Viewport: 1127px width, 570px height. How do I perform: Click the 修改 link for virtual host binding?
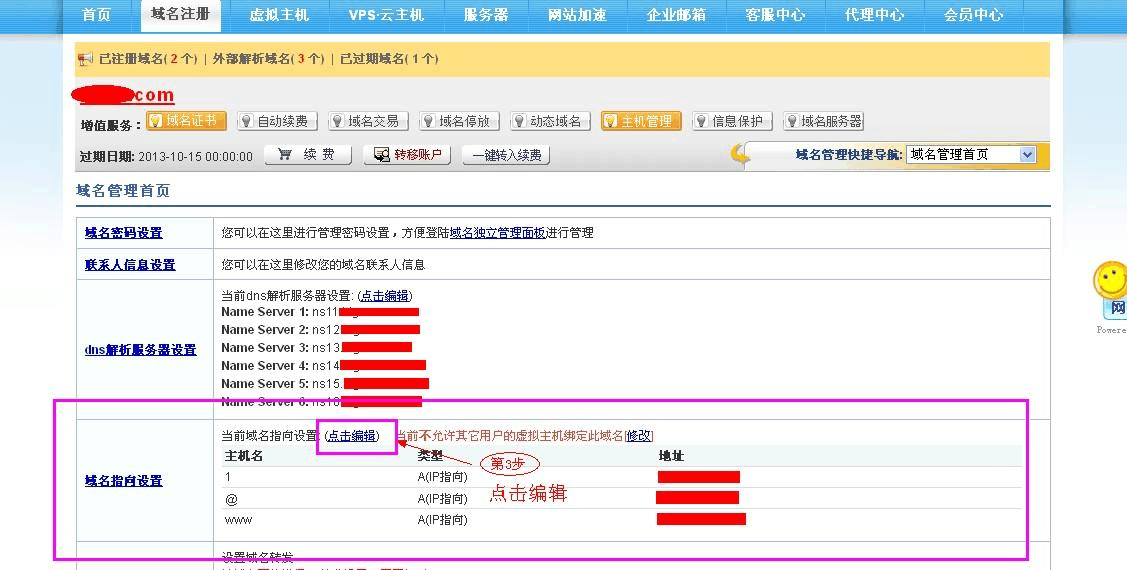(639, 436)
